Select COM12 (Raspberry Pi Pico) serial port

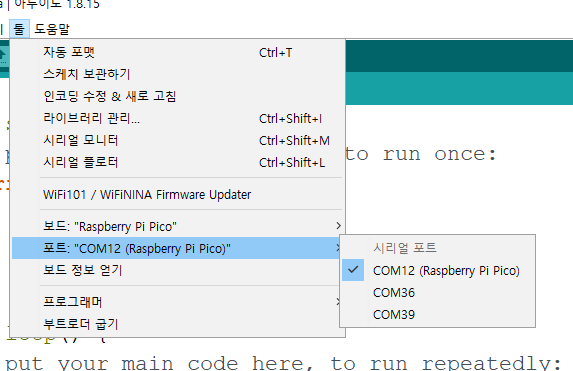pyautogui.click(x=437, y=270)
